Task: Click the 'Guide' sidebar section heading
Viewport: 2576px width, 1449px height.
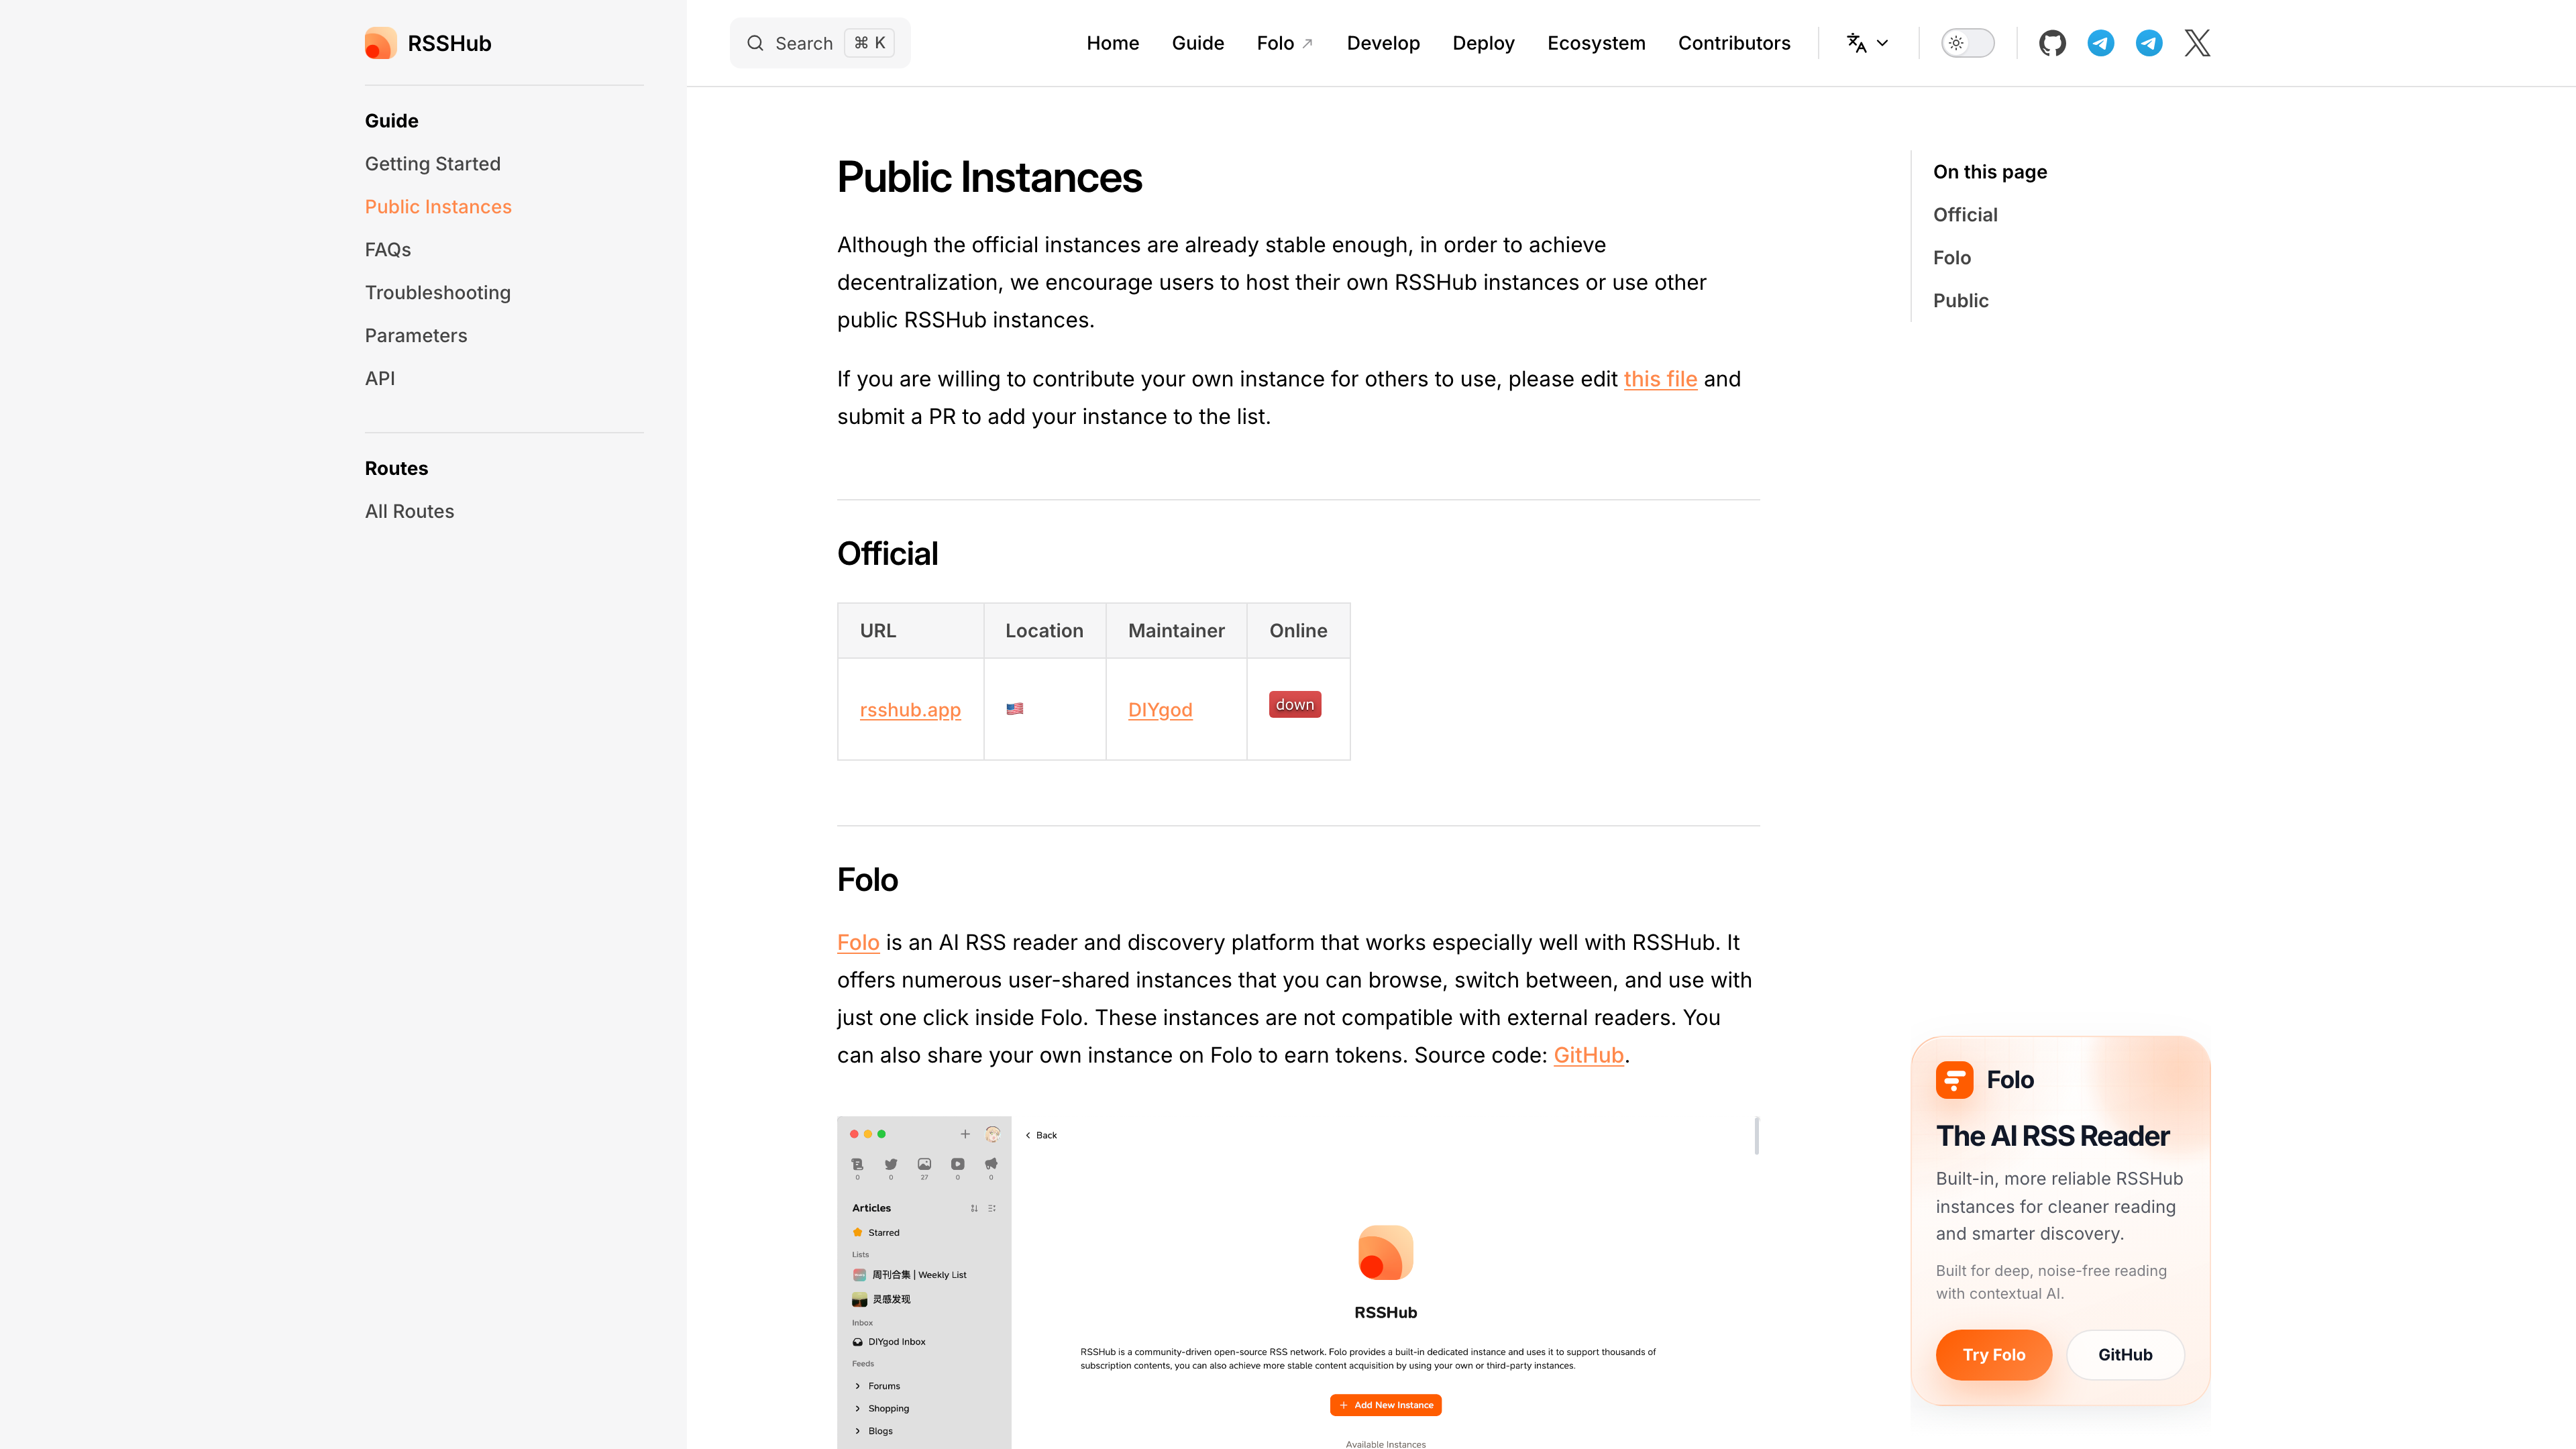Action: (391, 121)
